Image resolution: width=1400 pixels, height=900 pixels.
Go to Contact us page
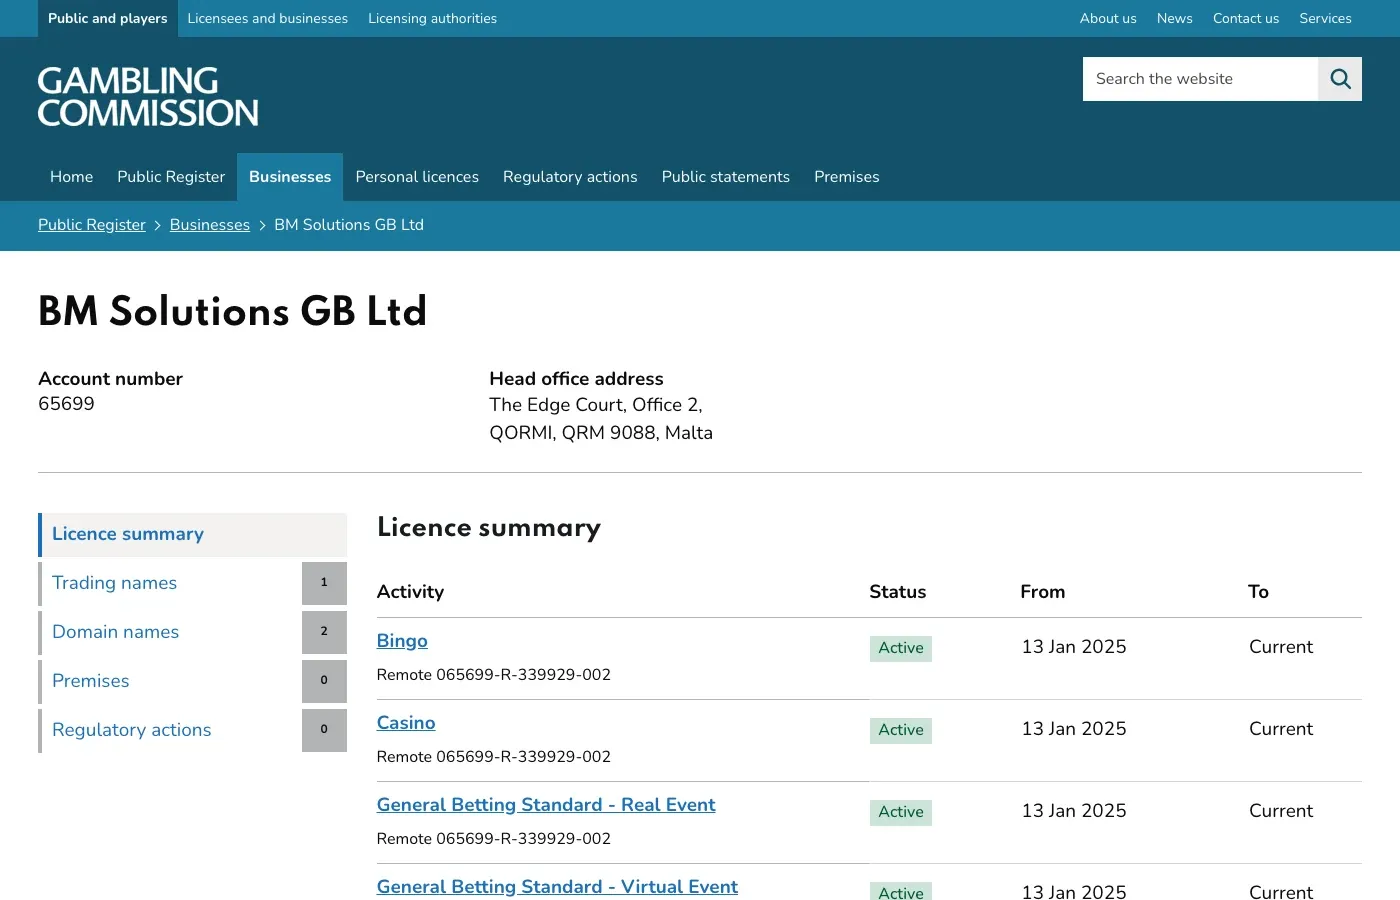[1246, 18]
